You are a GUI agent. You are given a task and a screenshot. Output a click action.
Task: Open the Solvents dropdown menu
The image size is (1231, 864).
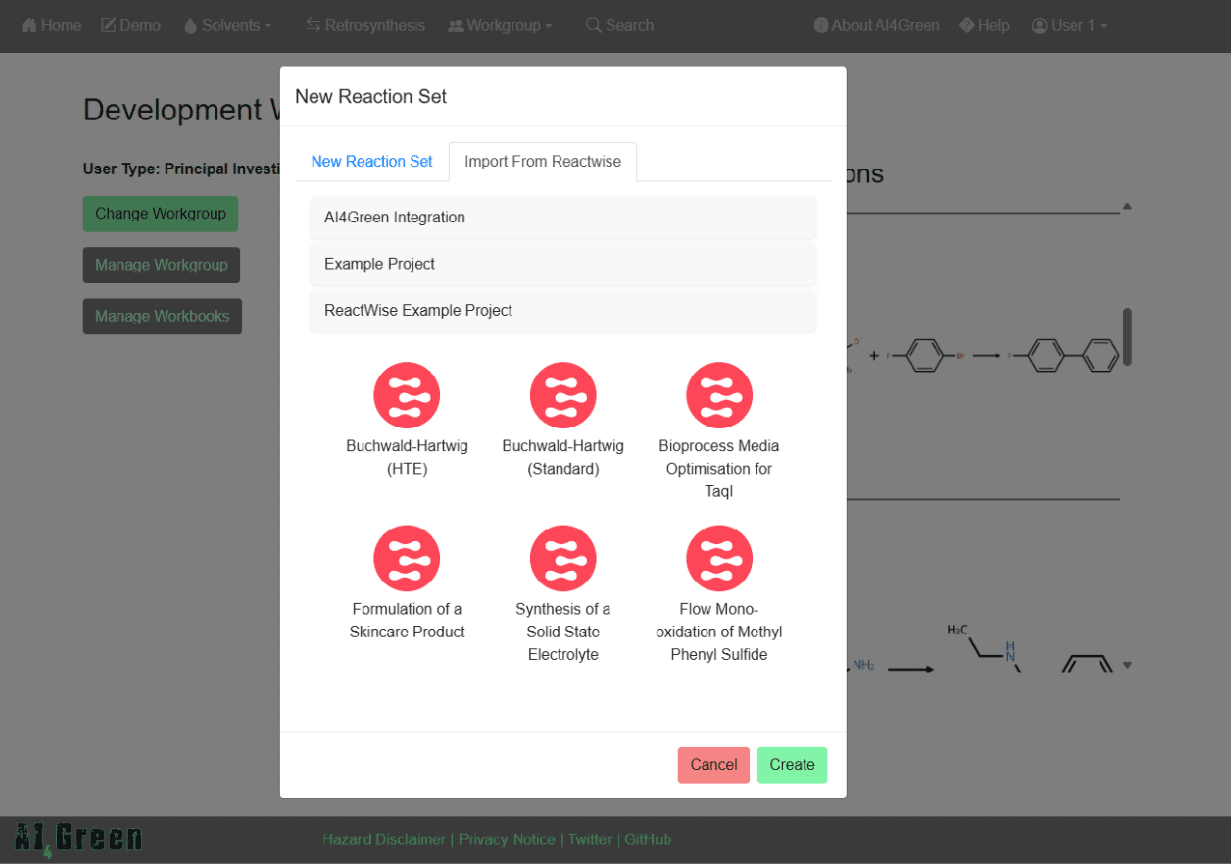(227, 25)
